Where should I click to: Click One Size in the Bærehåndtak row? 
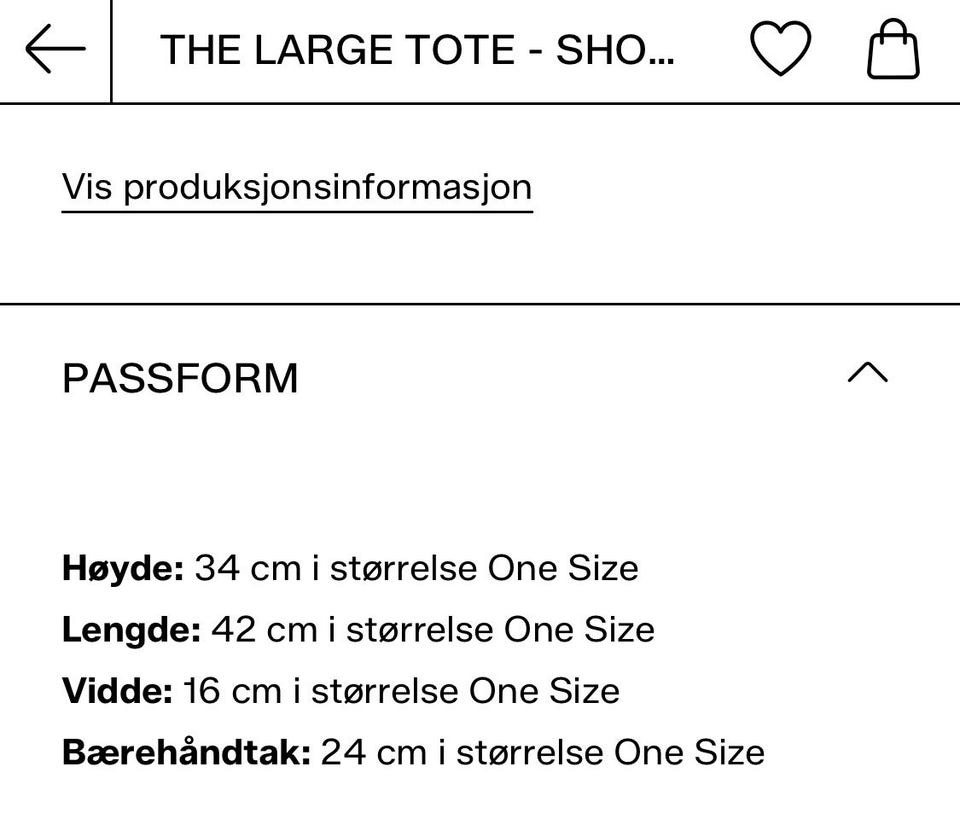pyautogui.click(x=688, y=752)
